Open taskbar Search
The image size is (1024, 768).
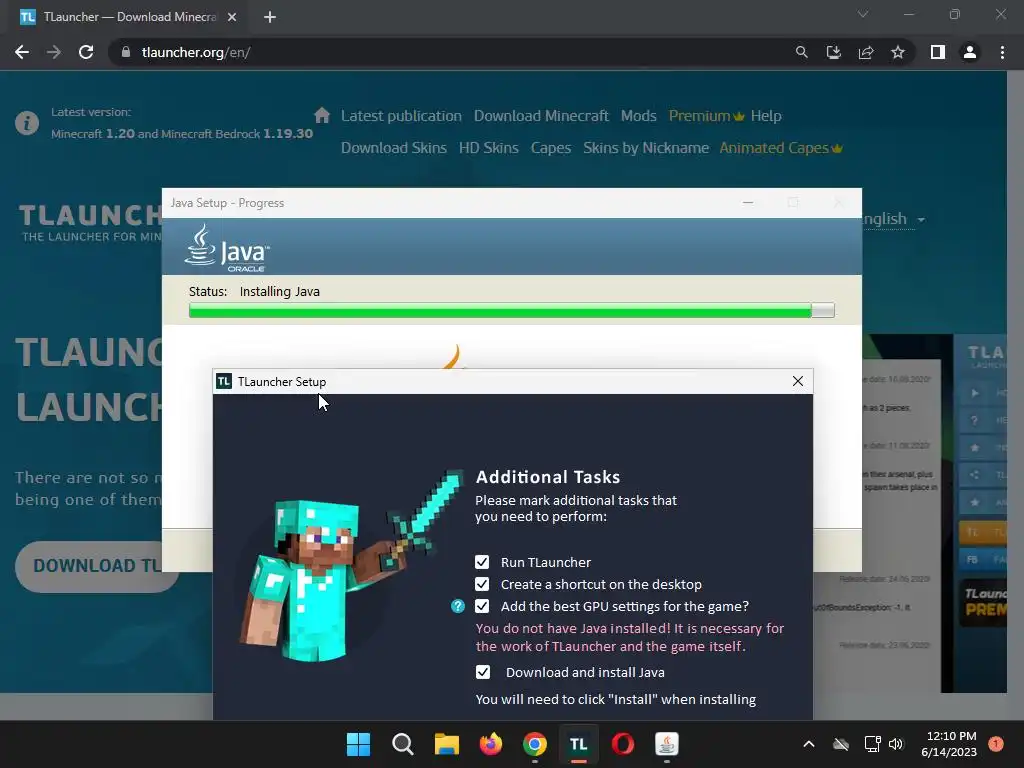pos(402,744)
